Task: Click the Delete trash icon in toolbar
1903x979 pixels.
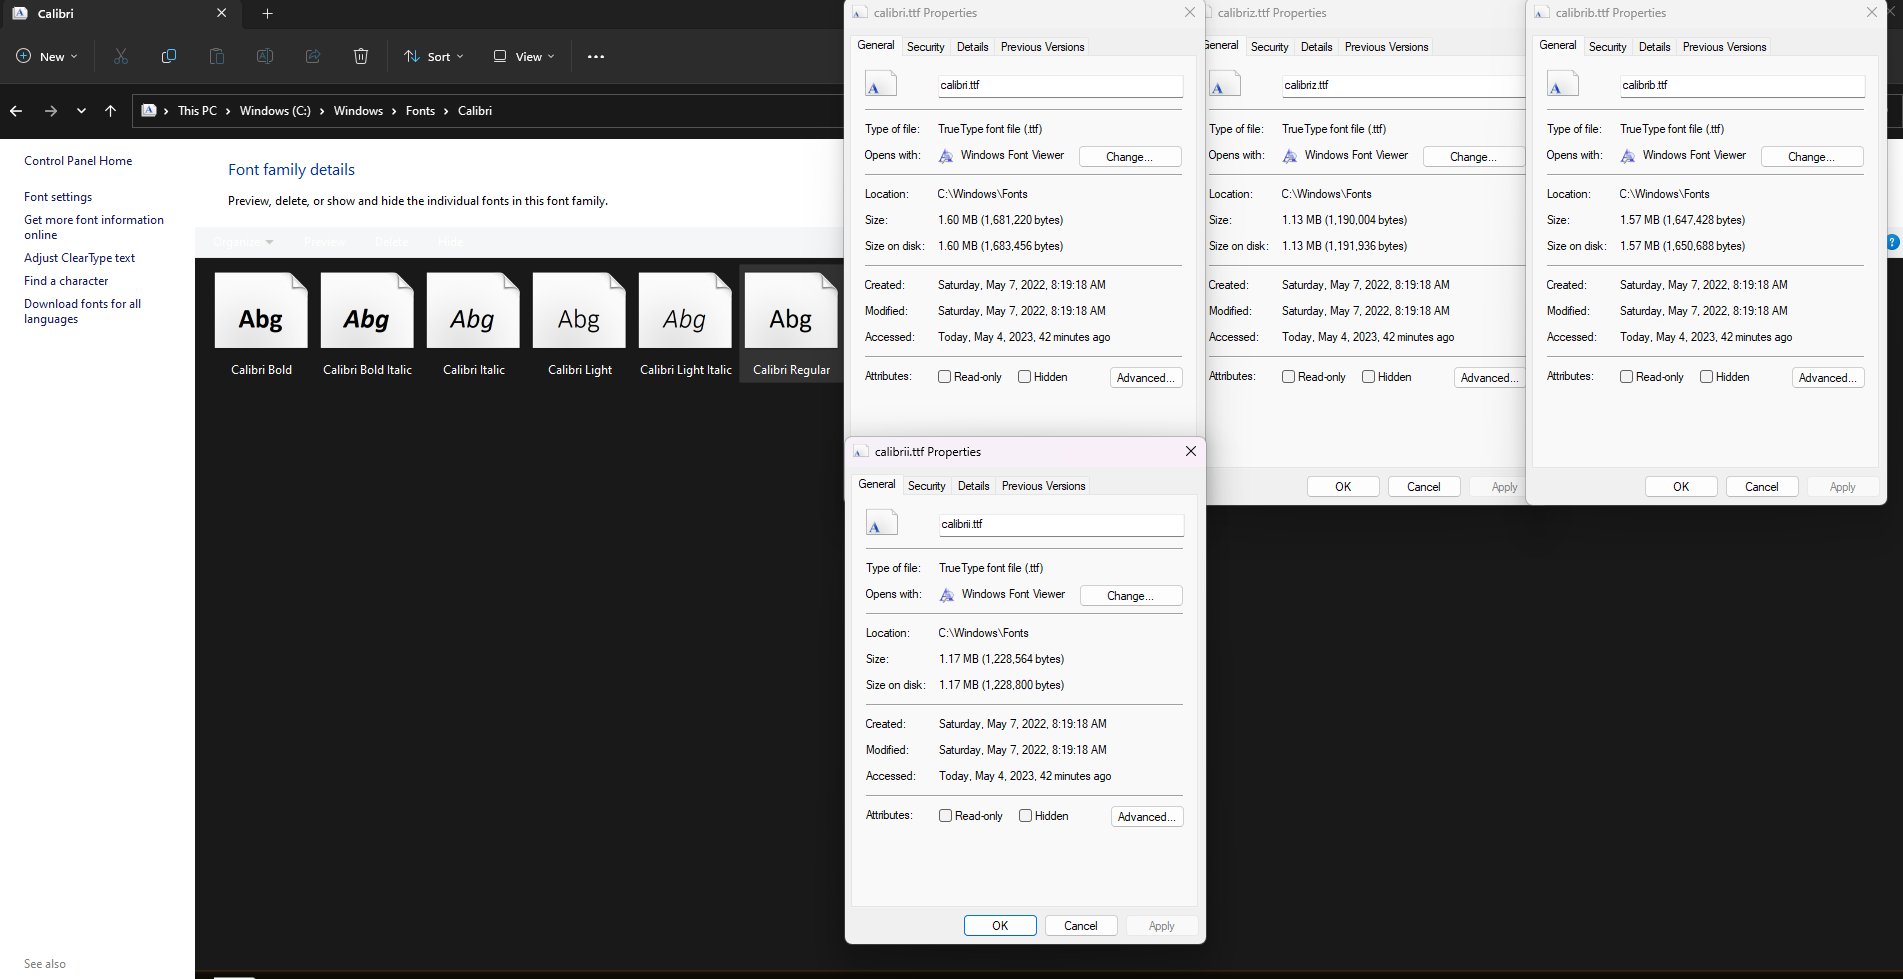Action: 361,57
